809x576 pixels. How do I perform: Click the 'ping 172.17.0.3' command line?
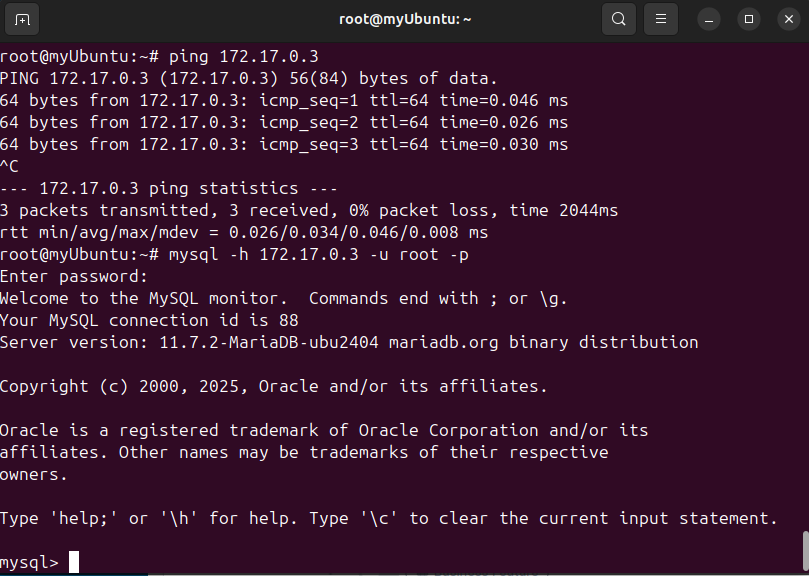[x=159, y=56]
